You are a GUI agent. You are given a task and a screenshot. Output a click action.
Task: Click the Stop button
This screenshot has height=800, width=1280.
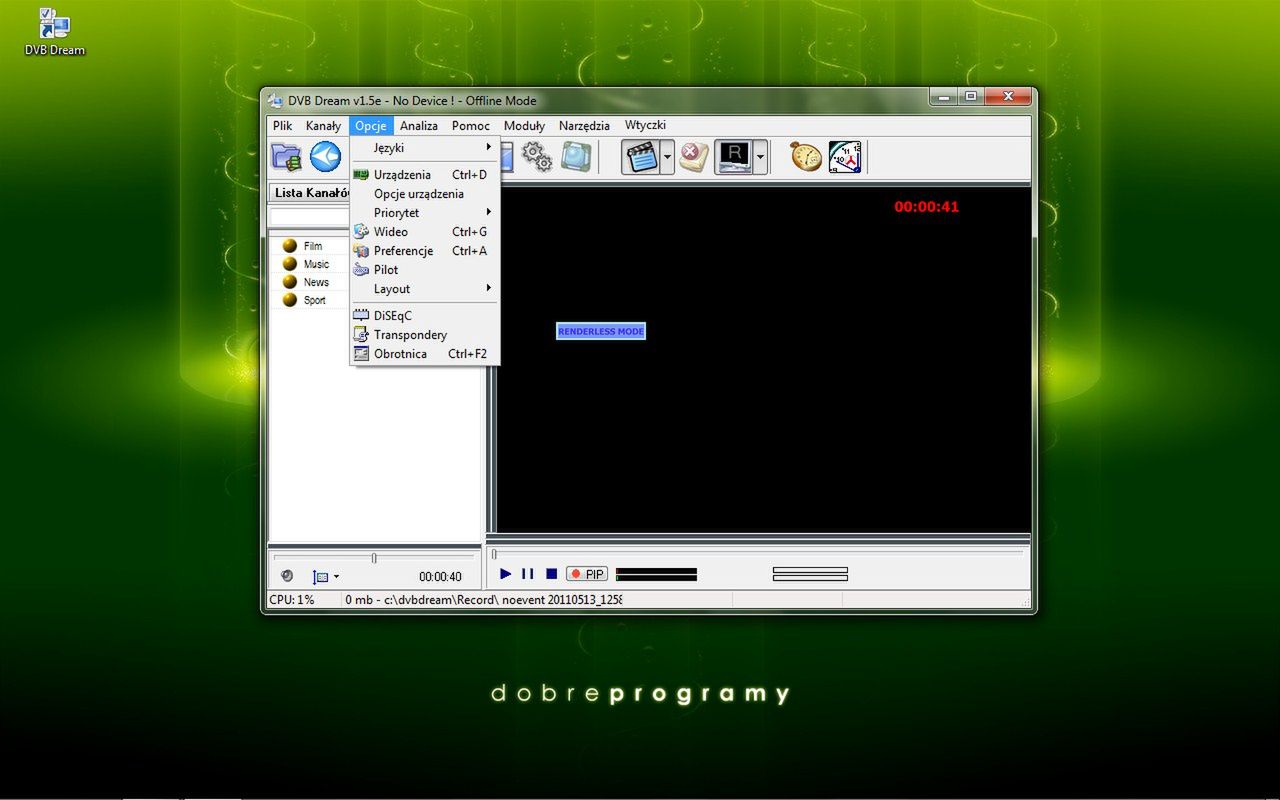click(551, 574)
